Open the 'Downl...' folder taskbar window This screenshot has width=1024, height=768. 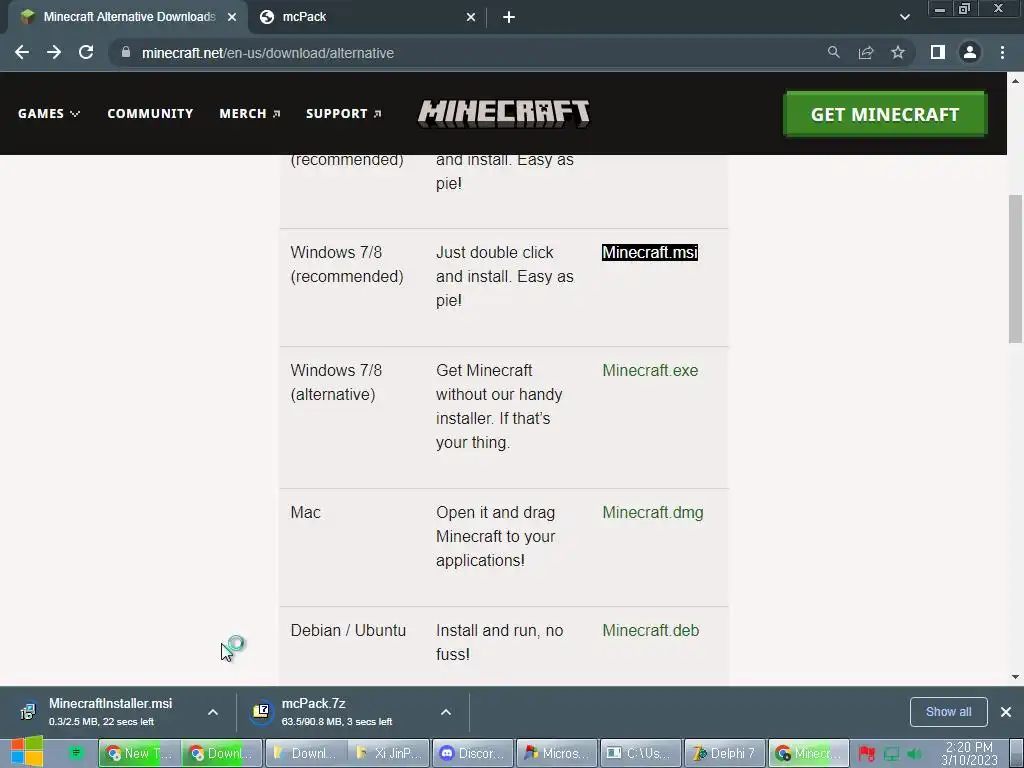306,753
